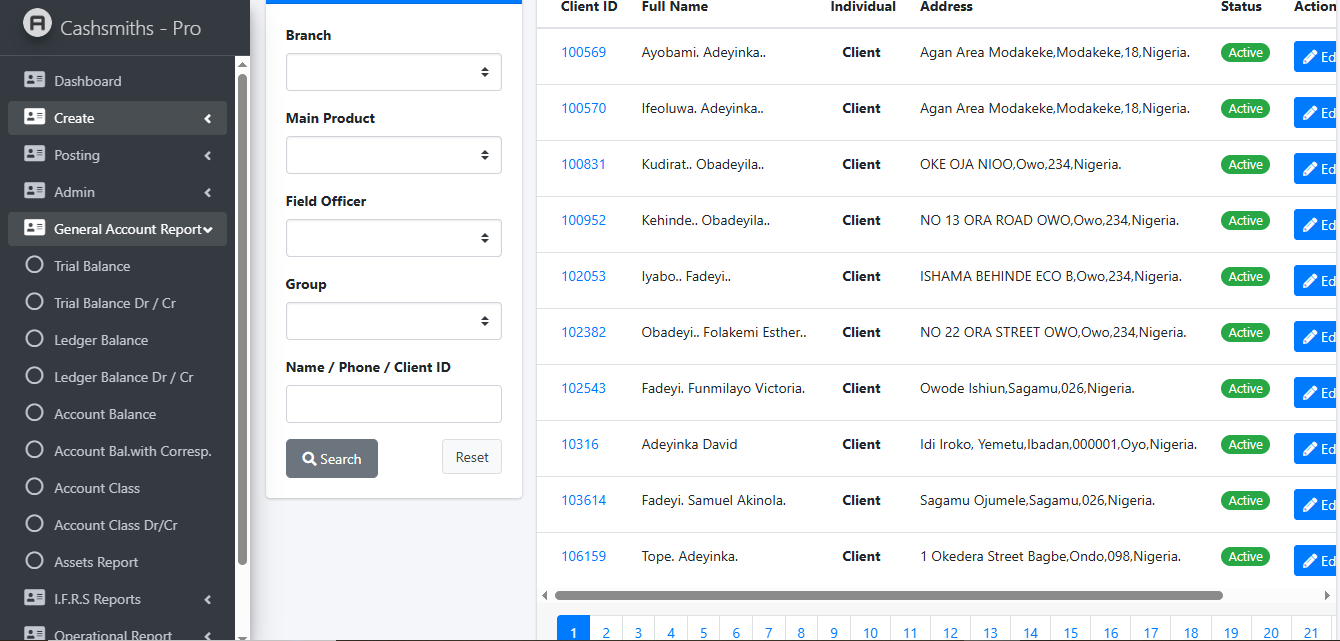Click the horizontal scrollbar under client table

click(x=888, y=595)
